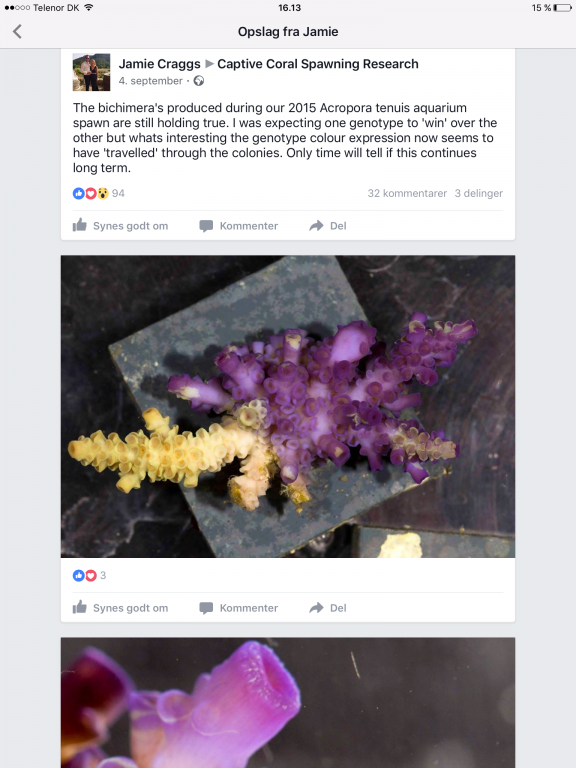View the 94 reactions on post
576x768 pixels.
pyautogui.click(x=98, y=193)
